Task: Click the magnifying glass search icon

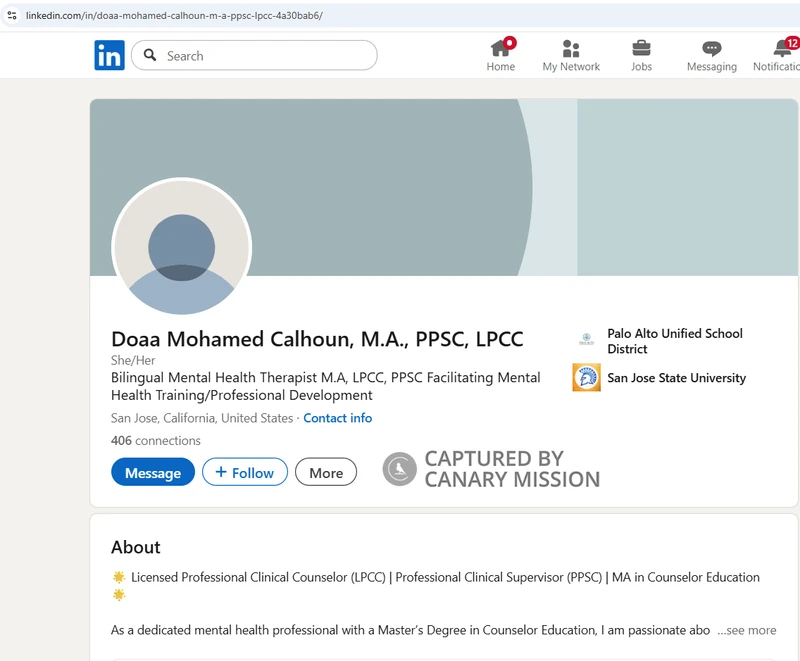Action: click(150, 55)
